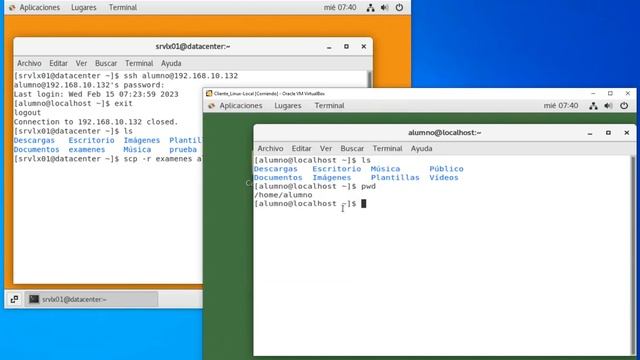The height and width of the screenshot is (360, 640).
Task: Click the datacenter clock mié 07:40
Action: (x=340, y=7)
